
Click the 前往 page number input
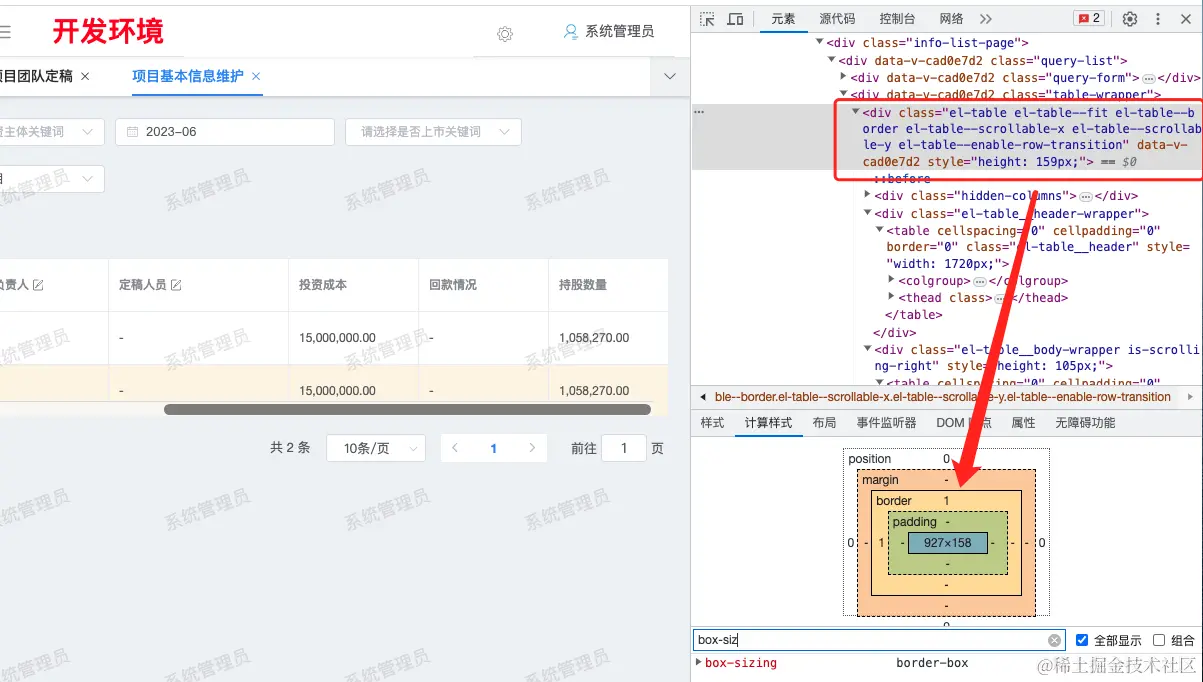(625, 448)
